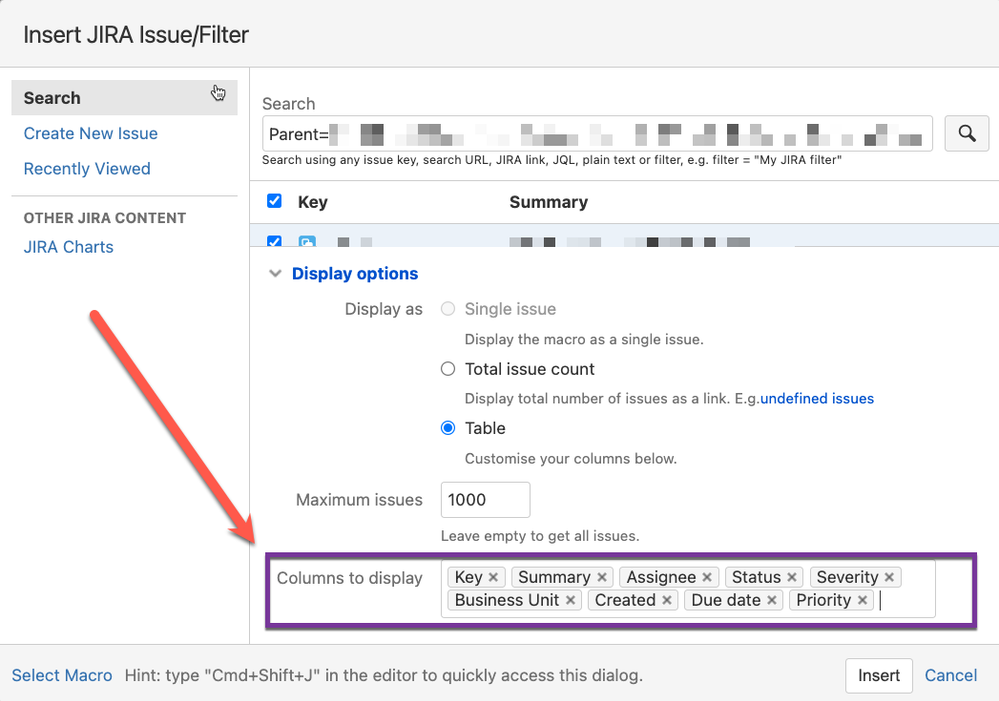Click the Assignee column tag label
The image size is (999, 701).
pos(661,577)
